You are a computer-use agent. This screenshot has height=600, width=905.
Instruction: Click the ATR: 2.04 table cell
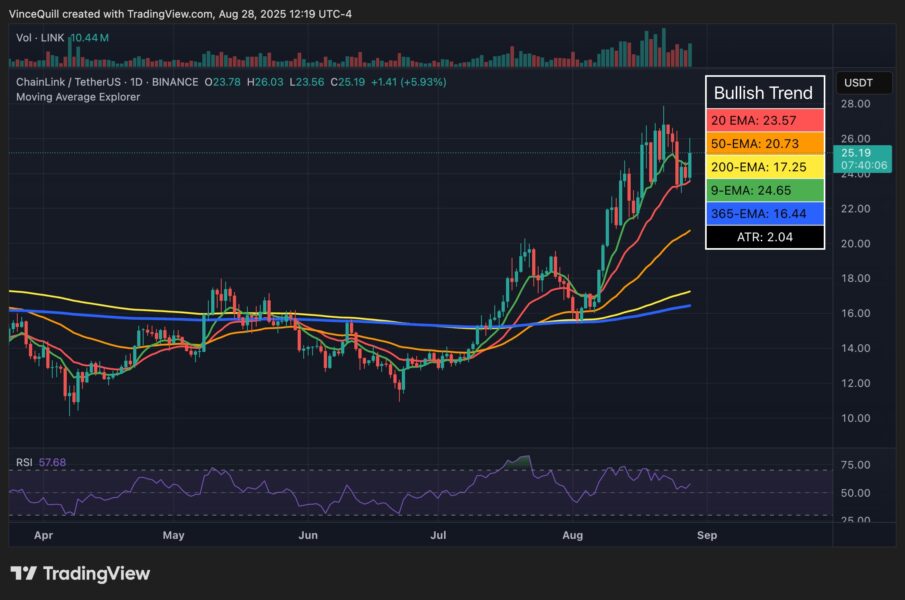(x=764, y=236)
